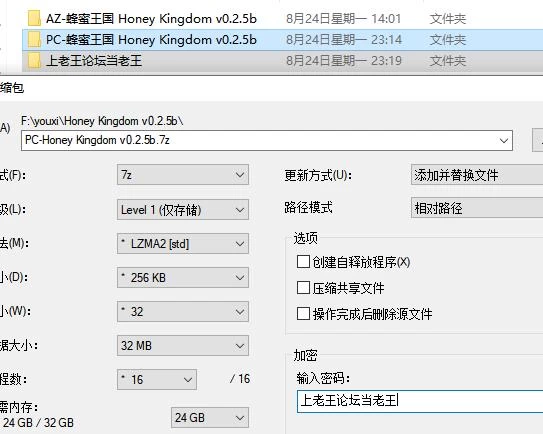Click the browse button next to archive name
This screenshot has width=543, height=434.
click(x=537, y=140)
